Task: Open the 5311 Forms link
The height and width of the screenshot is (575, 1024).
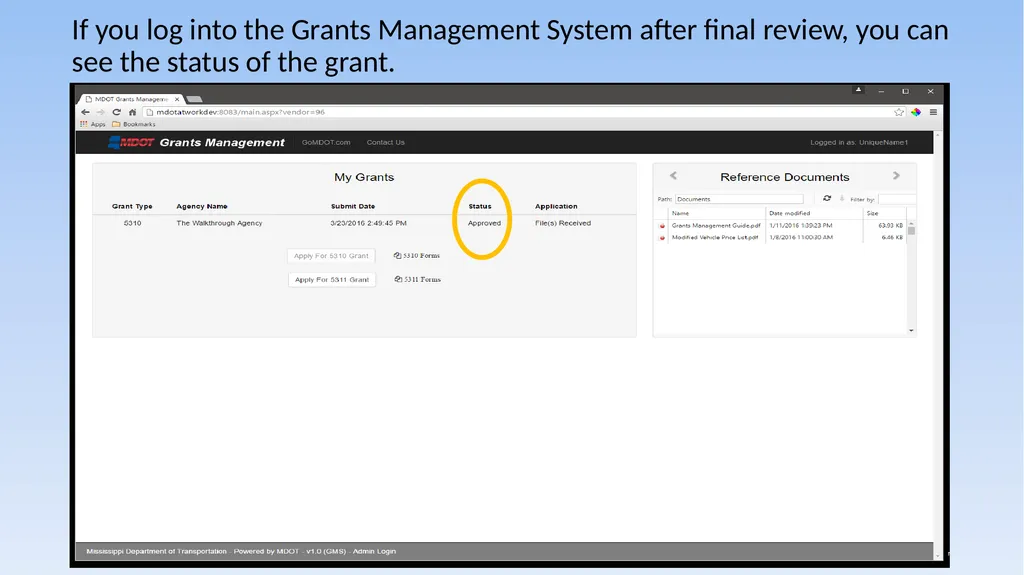Action: [x=417, y=279]
